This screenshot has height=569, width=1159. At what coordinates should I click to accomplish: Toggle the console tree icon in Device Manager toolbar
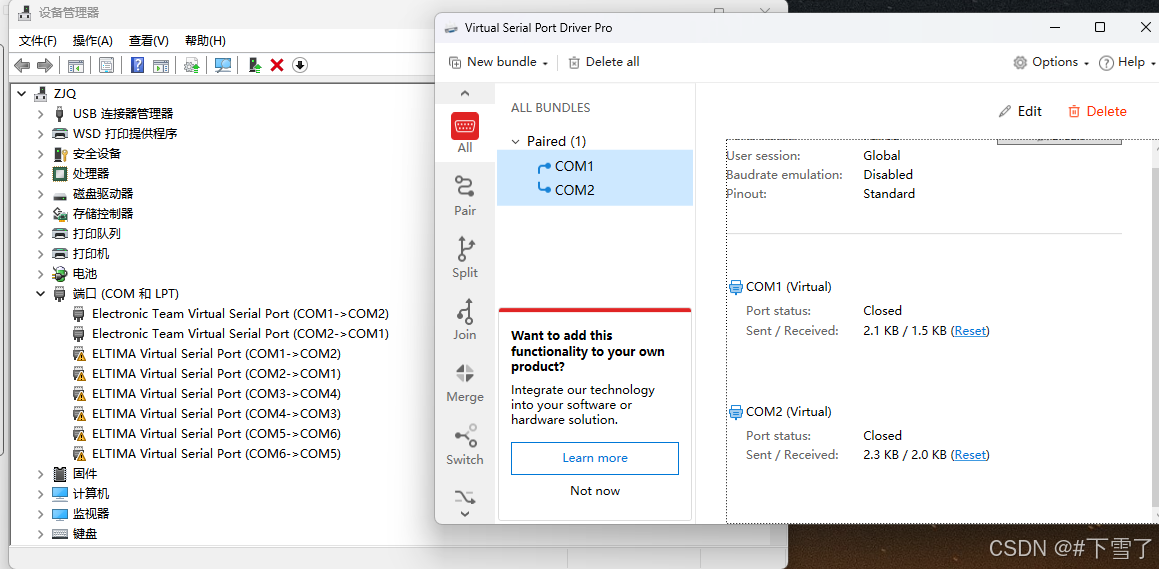75,65
